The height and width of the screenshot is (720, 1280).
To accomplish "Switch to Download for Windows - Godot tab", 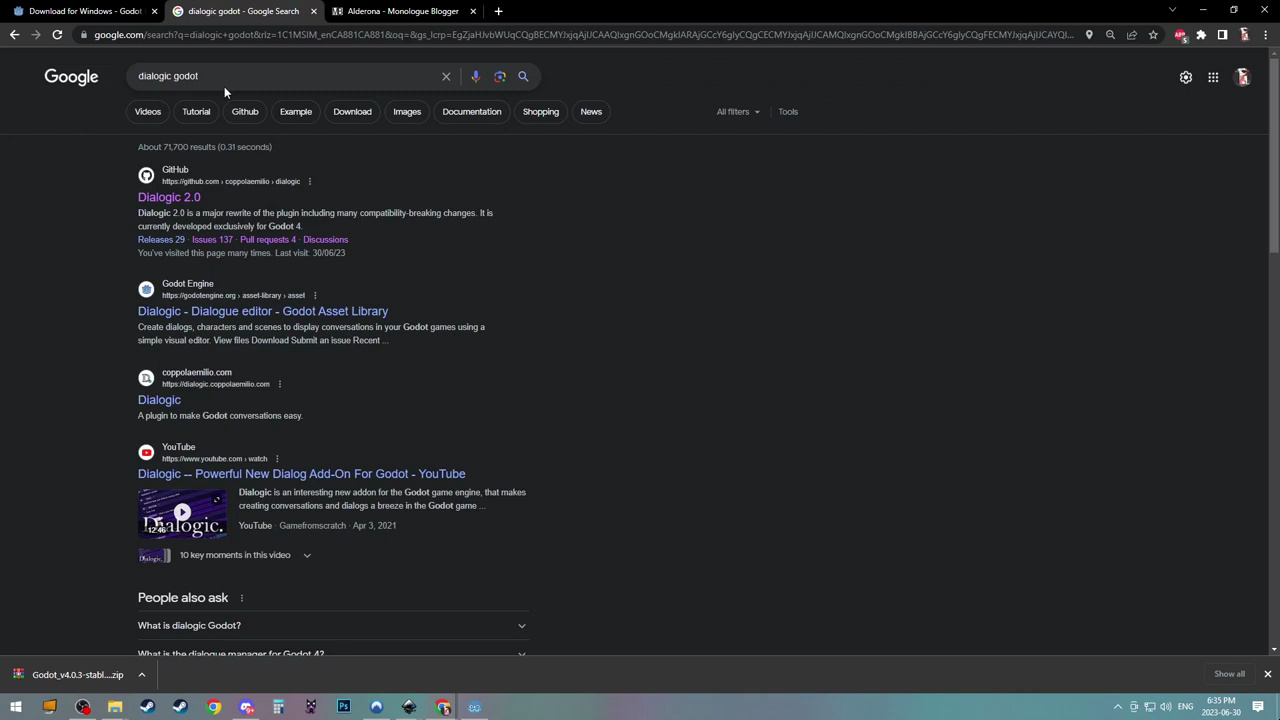I will (x=85, y=11).
